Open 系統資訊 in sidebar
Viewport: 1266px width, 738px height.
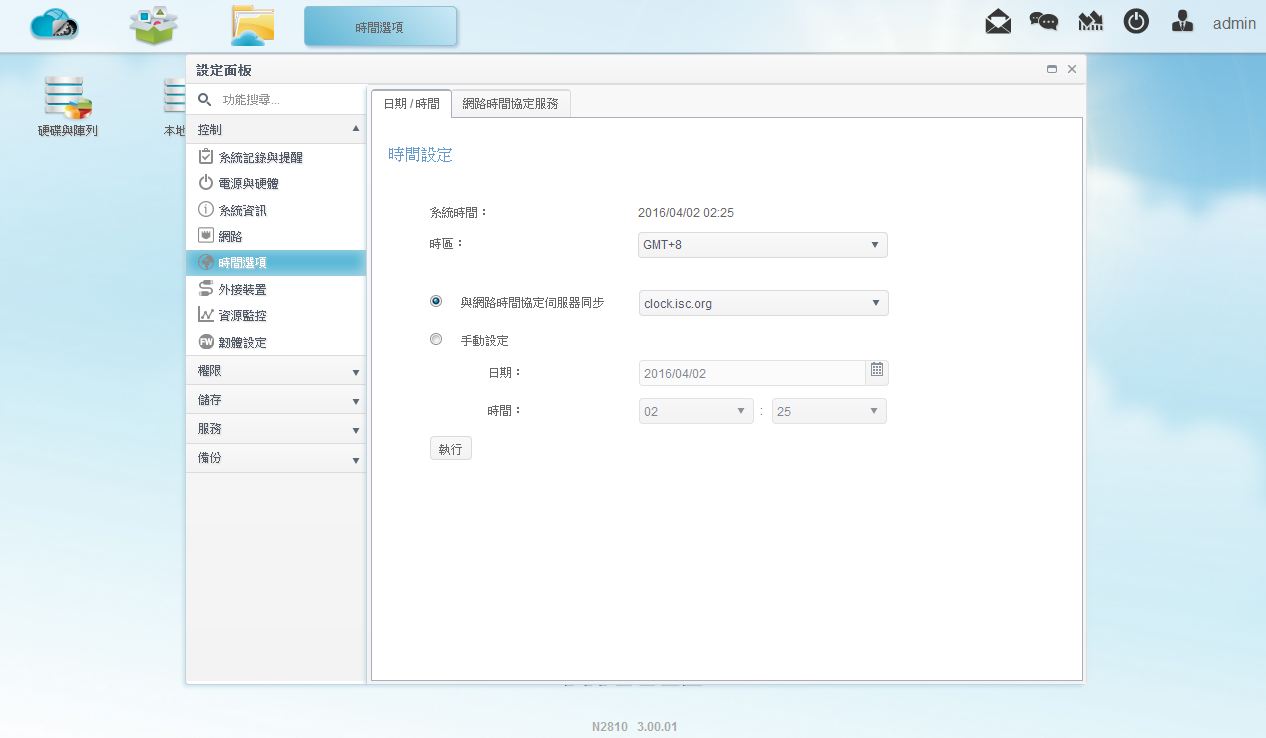click(x=276, y=210)
